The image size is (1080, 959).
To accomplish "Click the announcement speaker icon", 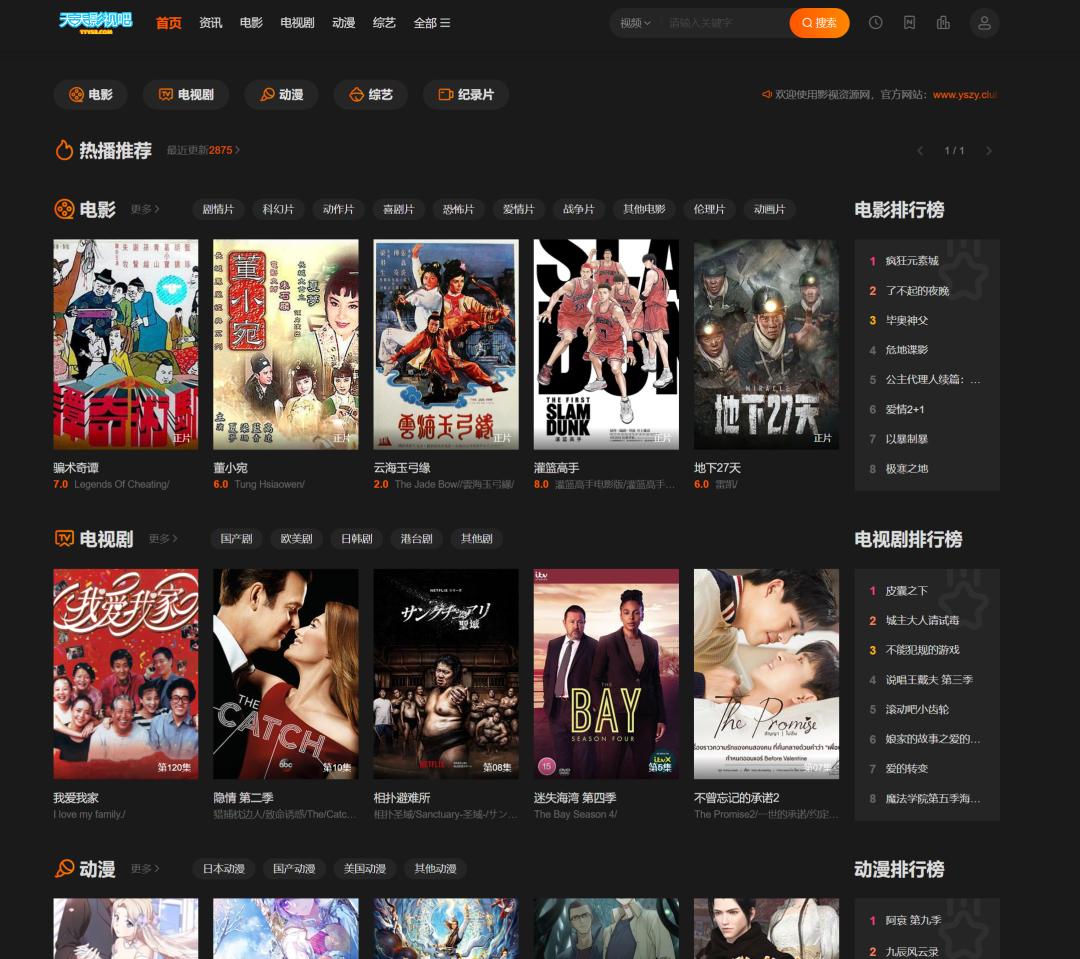I will tap(766, 94).
